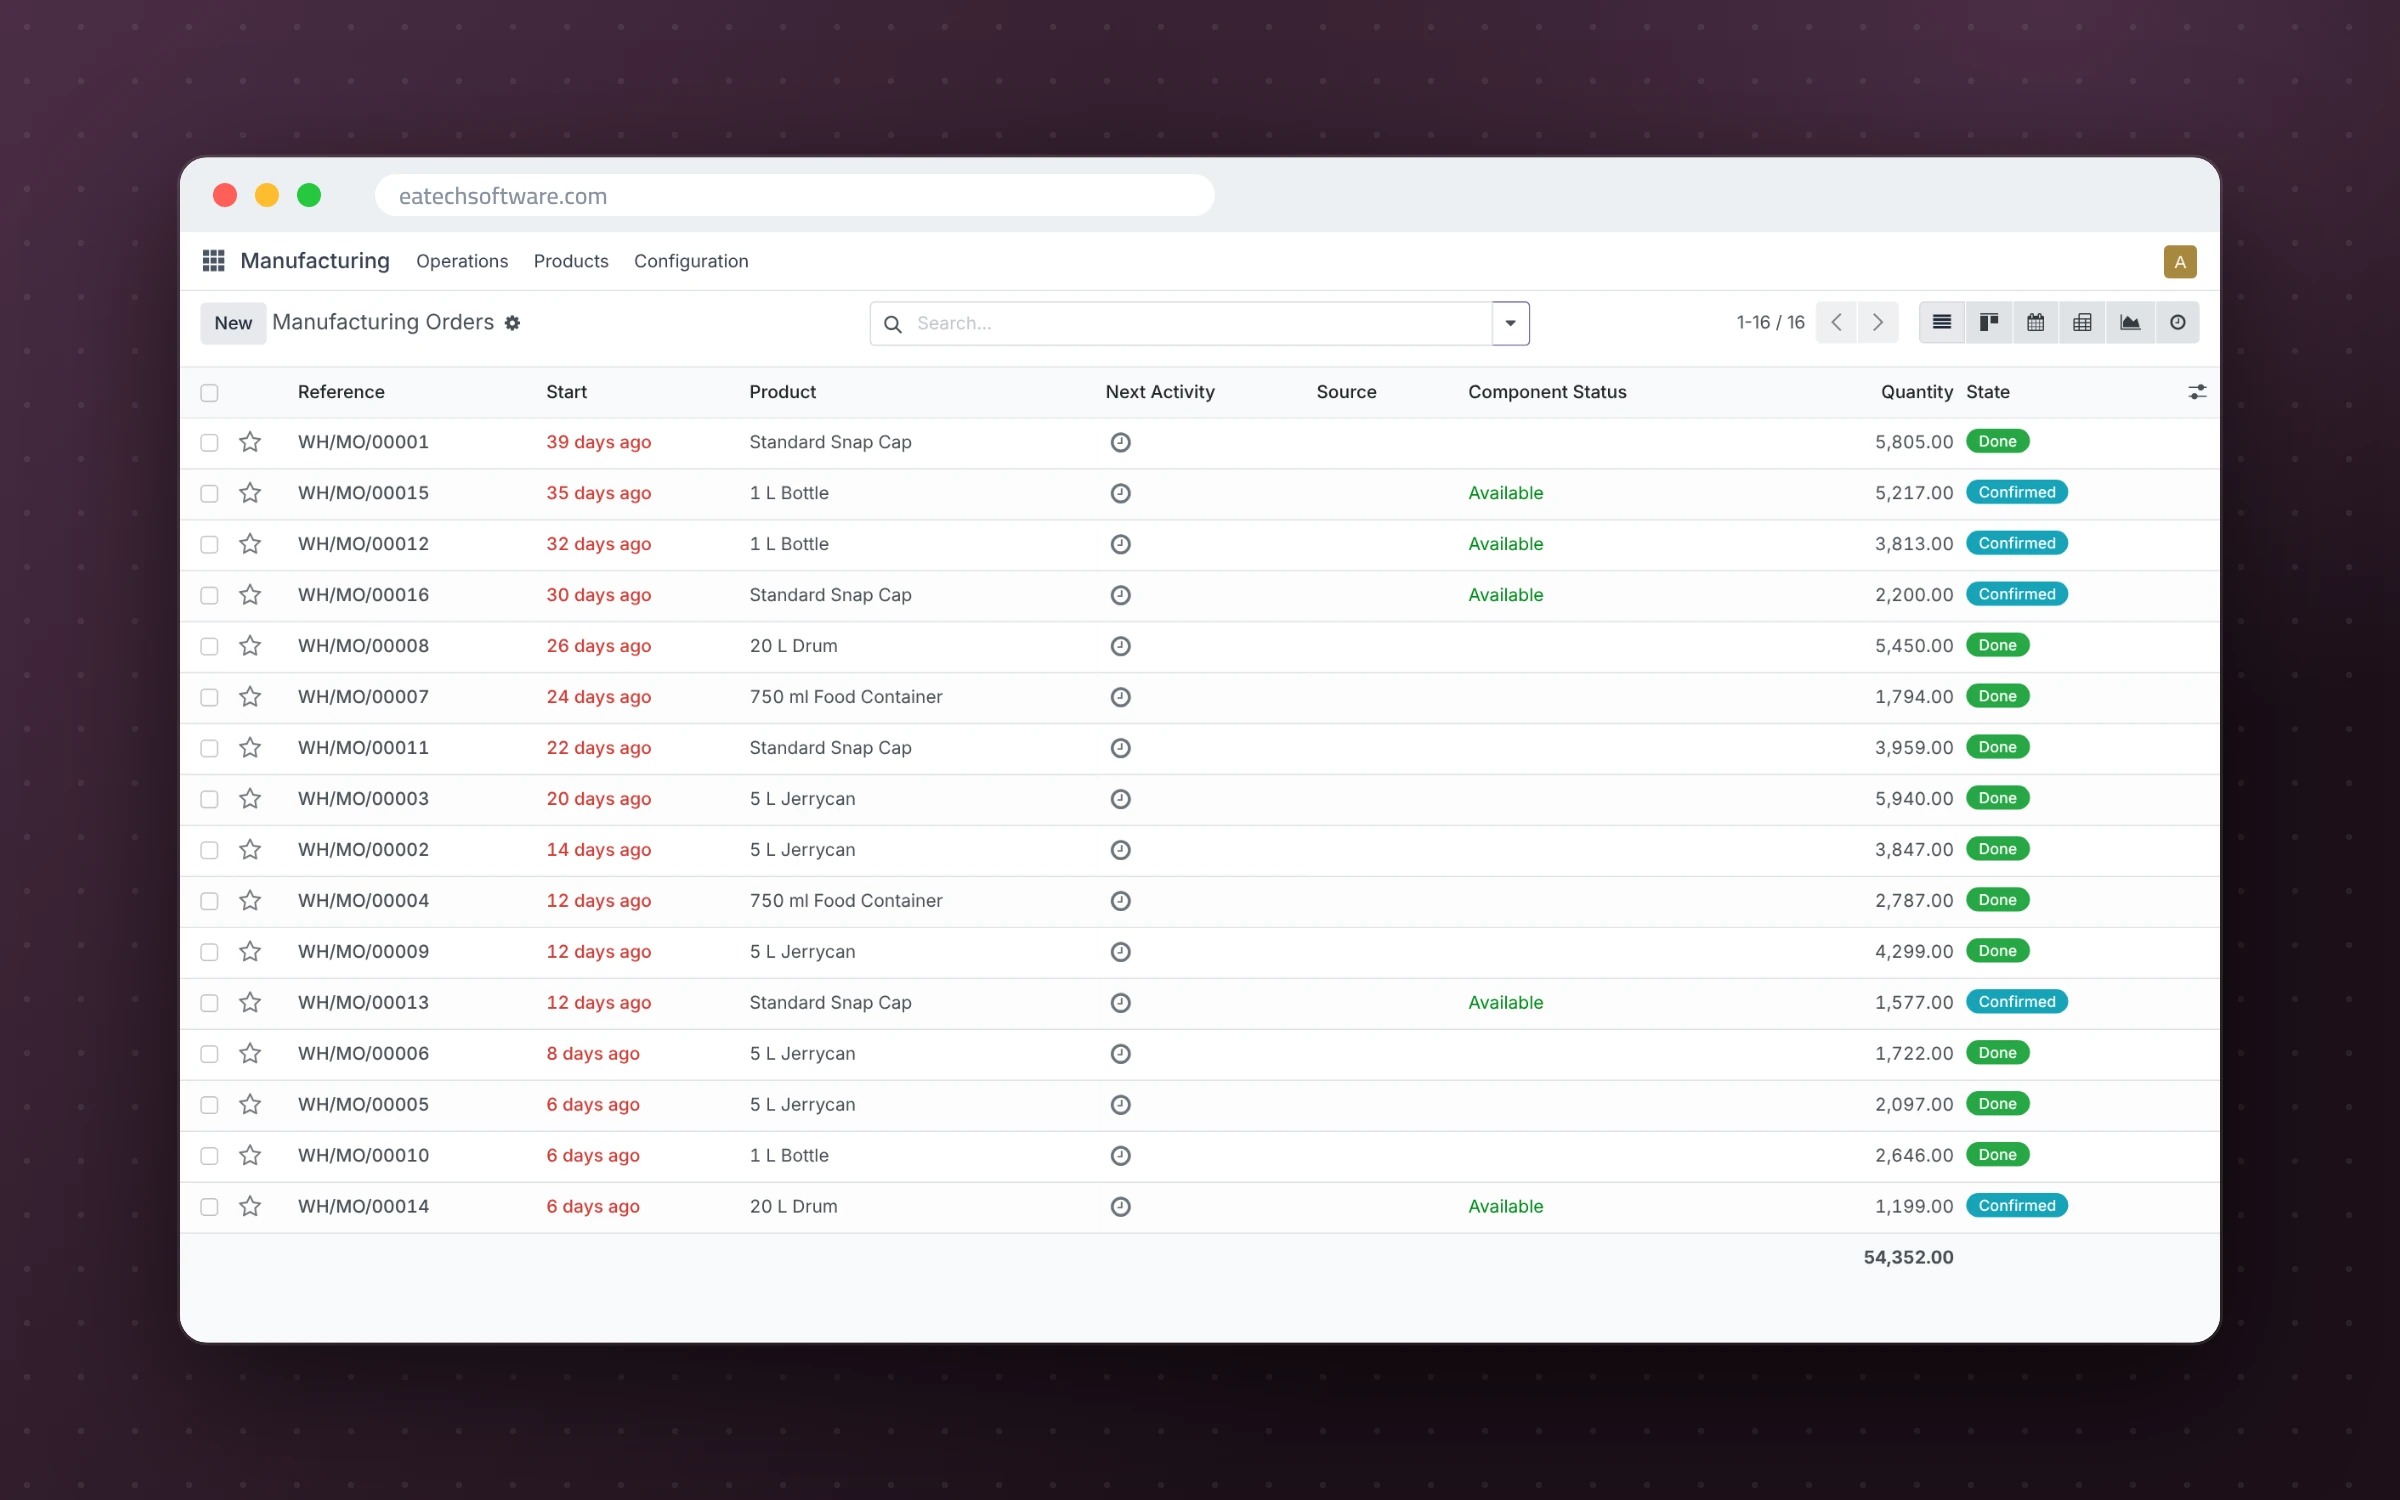Switch to activity view
Screen dimensions: 2400x1500
click(x=2177, y=322)
